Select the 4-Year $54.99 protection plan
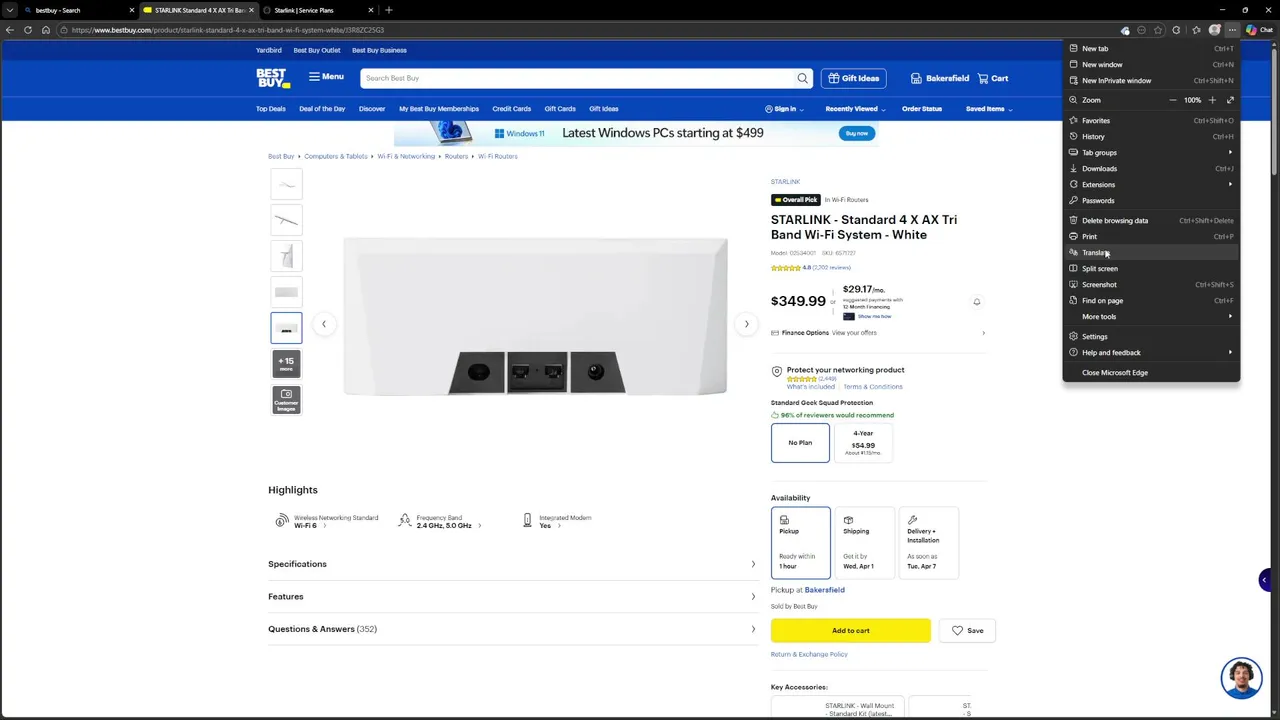Screen dimensions: 1280x720 [863, 443]
